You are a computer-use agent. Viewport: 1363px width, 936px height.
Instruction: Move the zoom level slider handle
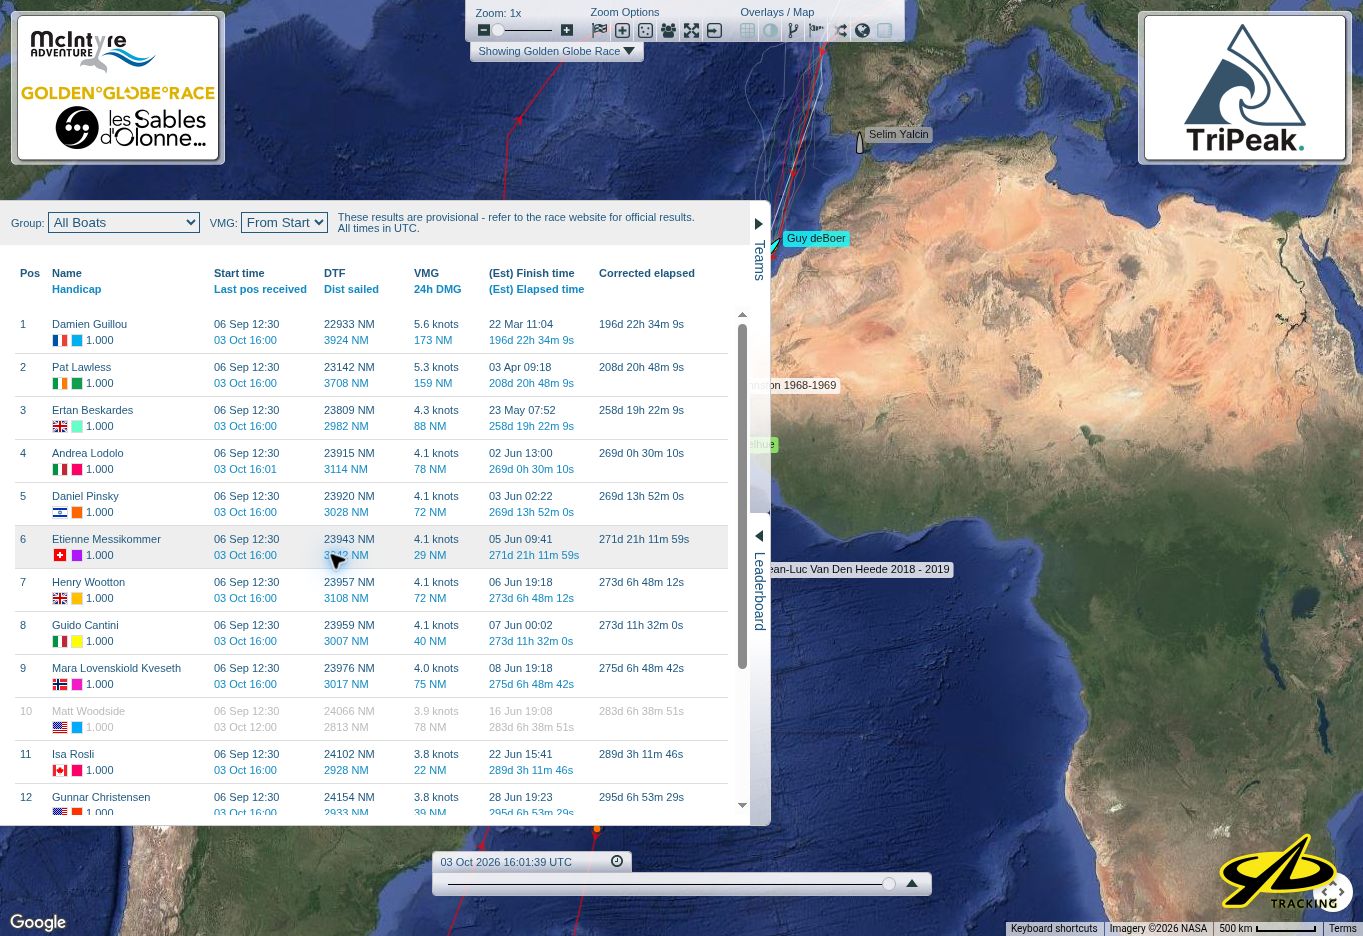coord(498,31)
